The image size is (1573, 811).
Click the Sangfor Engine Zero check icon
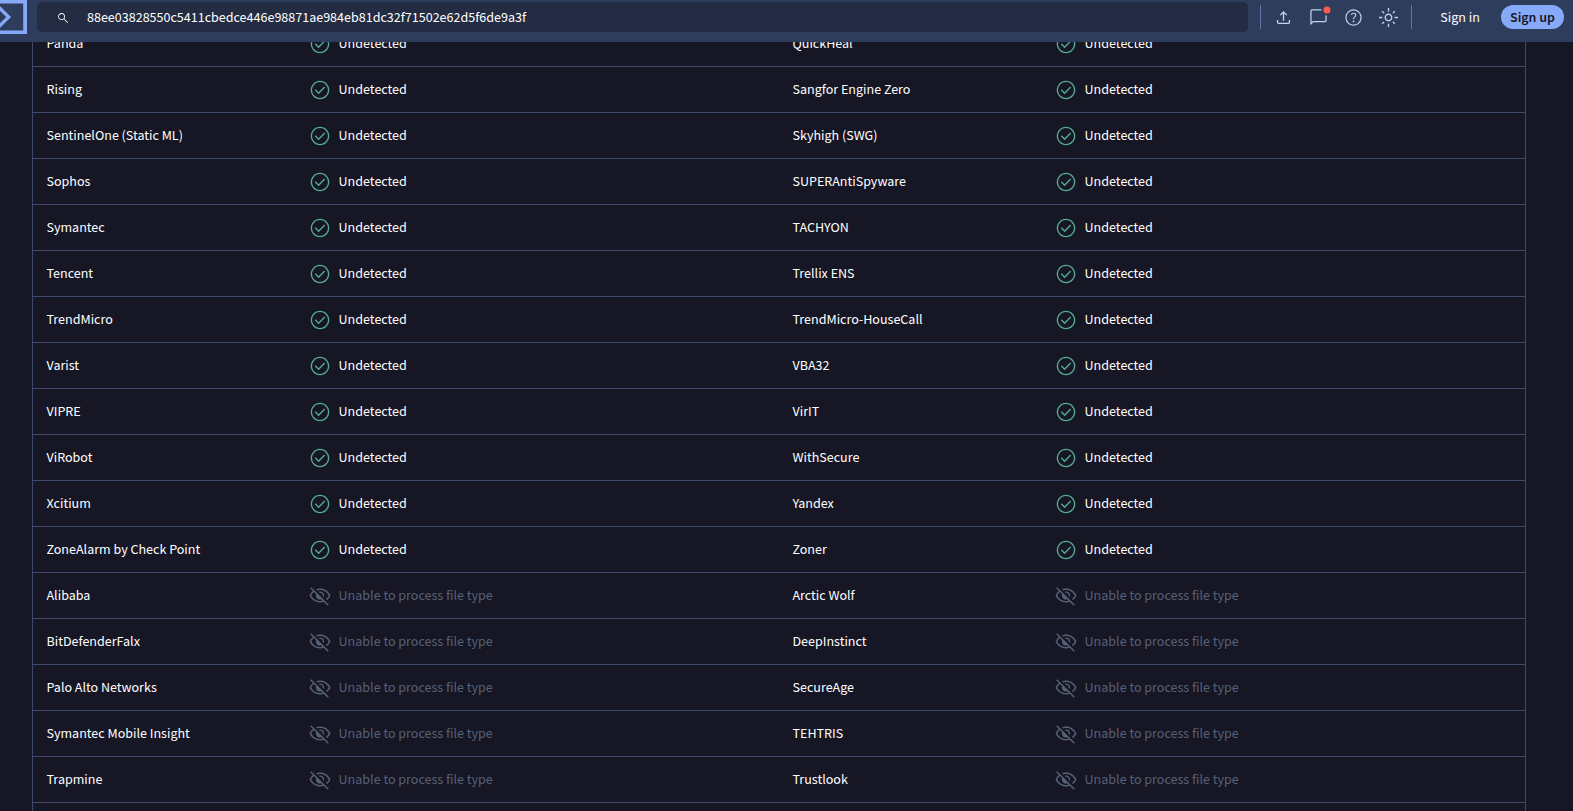point(1066,90)
